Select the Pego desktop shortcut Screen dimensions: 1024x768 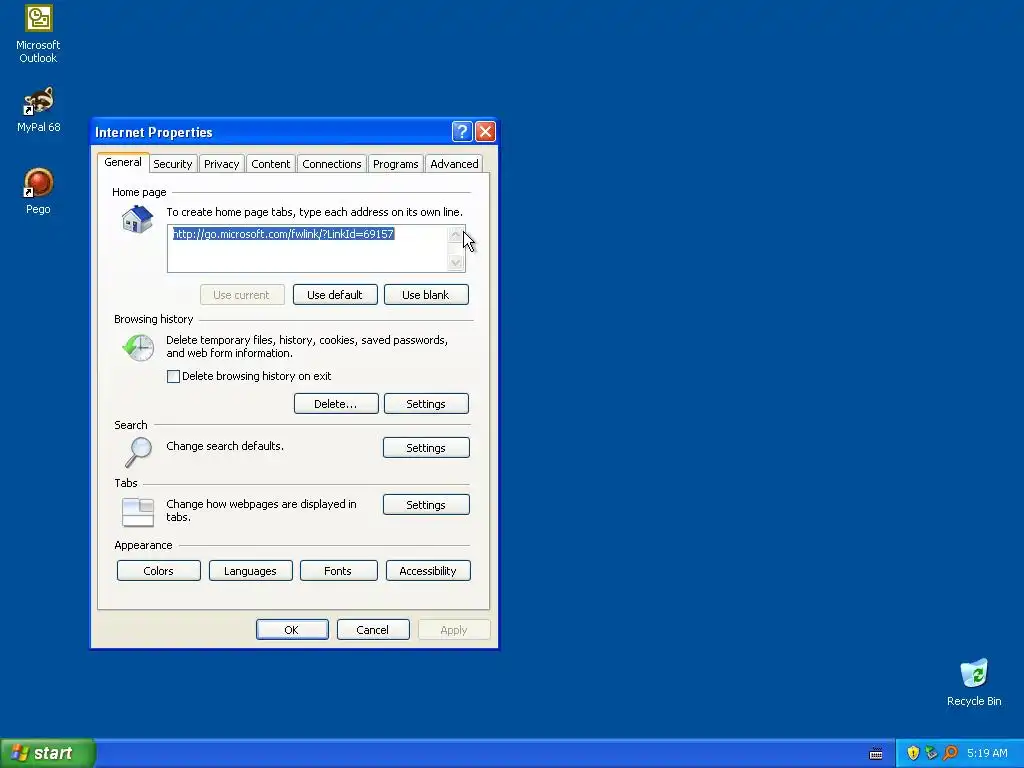point(38,191)
